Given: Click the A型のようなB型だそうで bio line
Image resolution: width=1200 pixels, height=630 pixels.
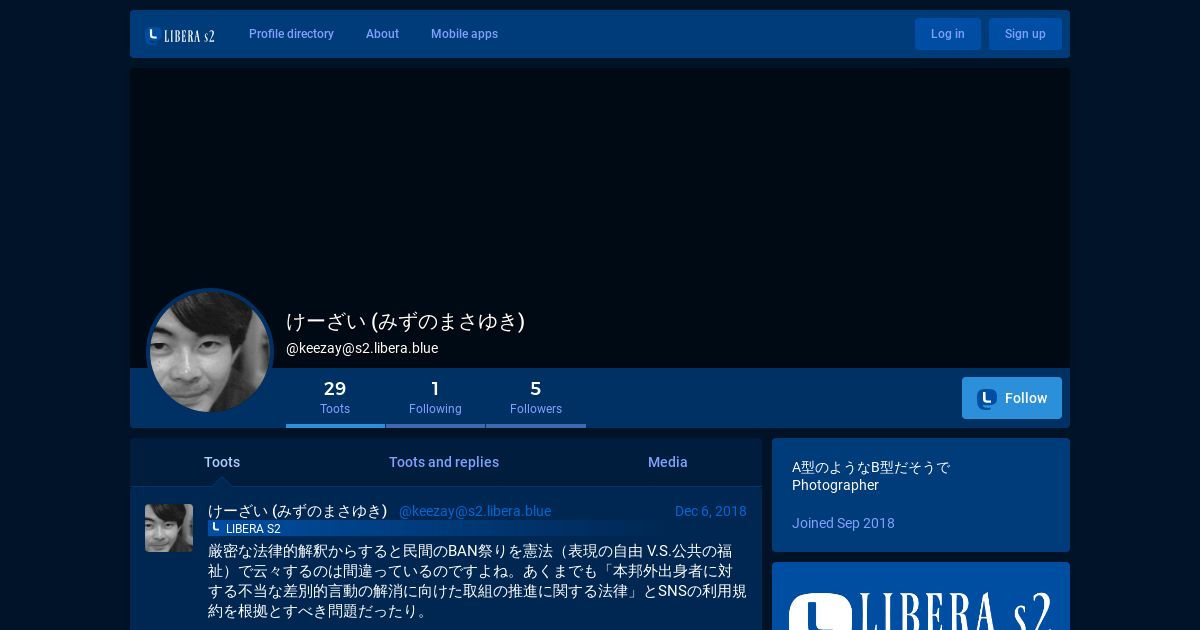Looking at the screenshot, I should (871, 467).
